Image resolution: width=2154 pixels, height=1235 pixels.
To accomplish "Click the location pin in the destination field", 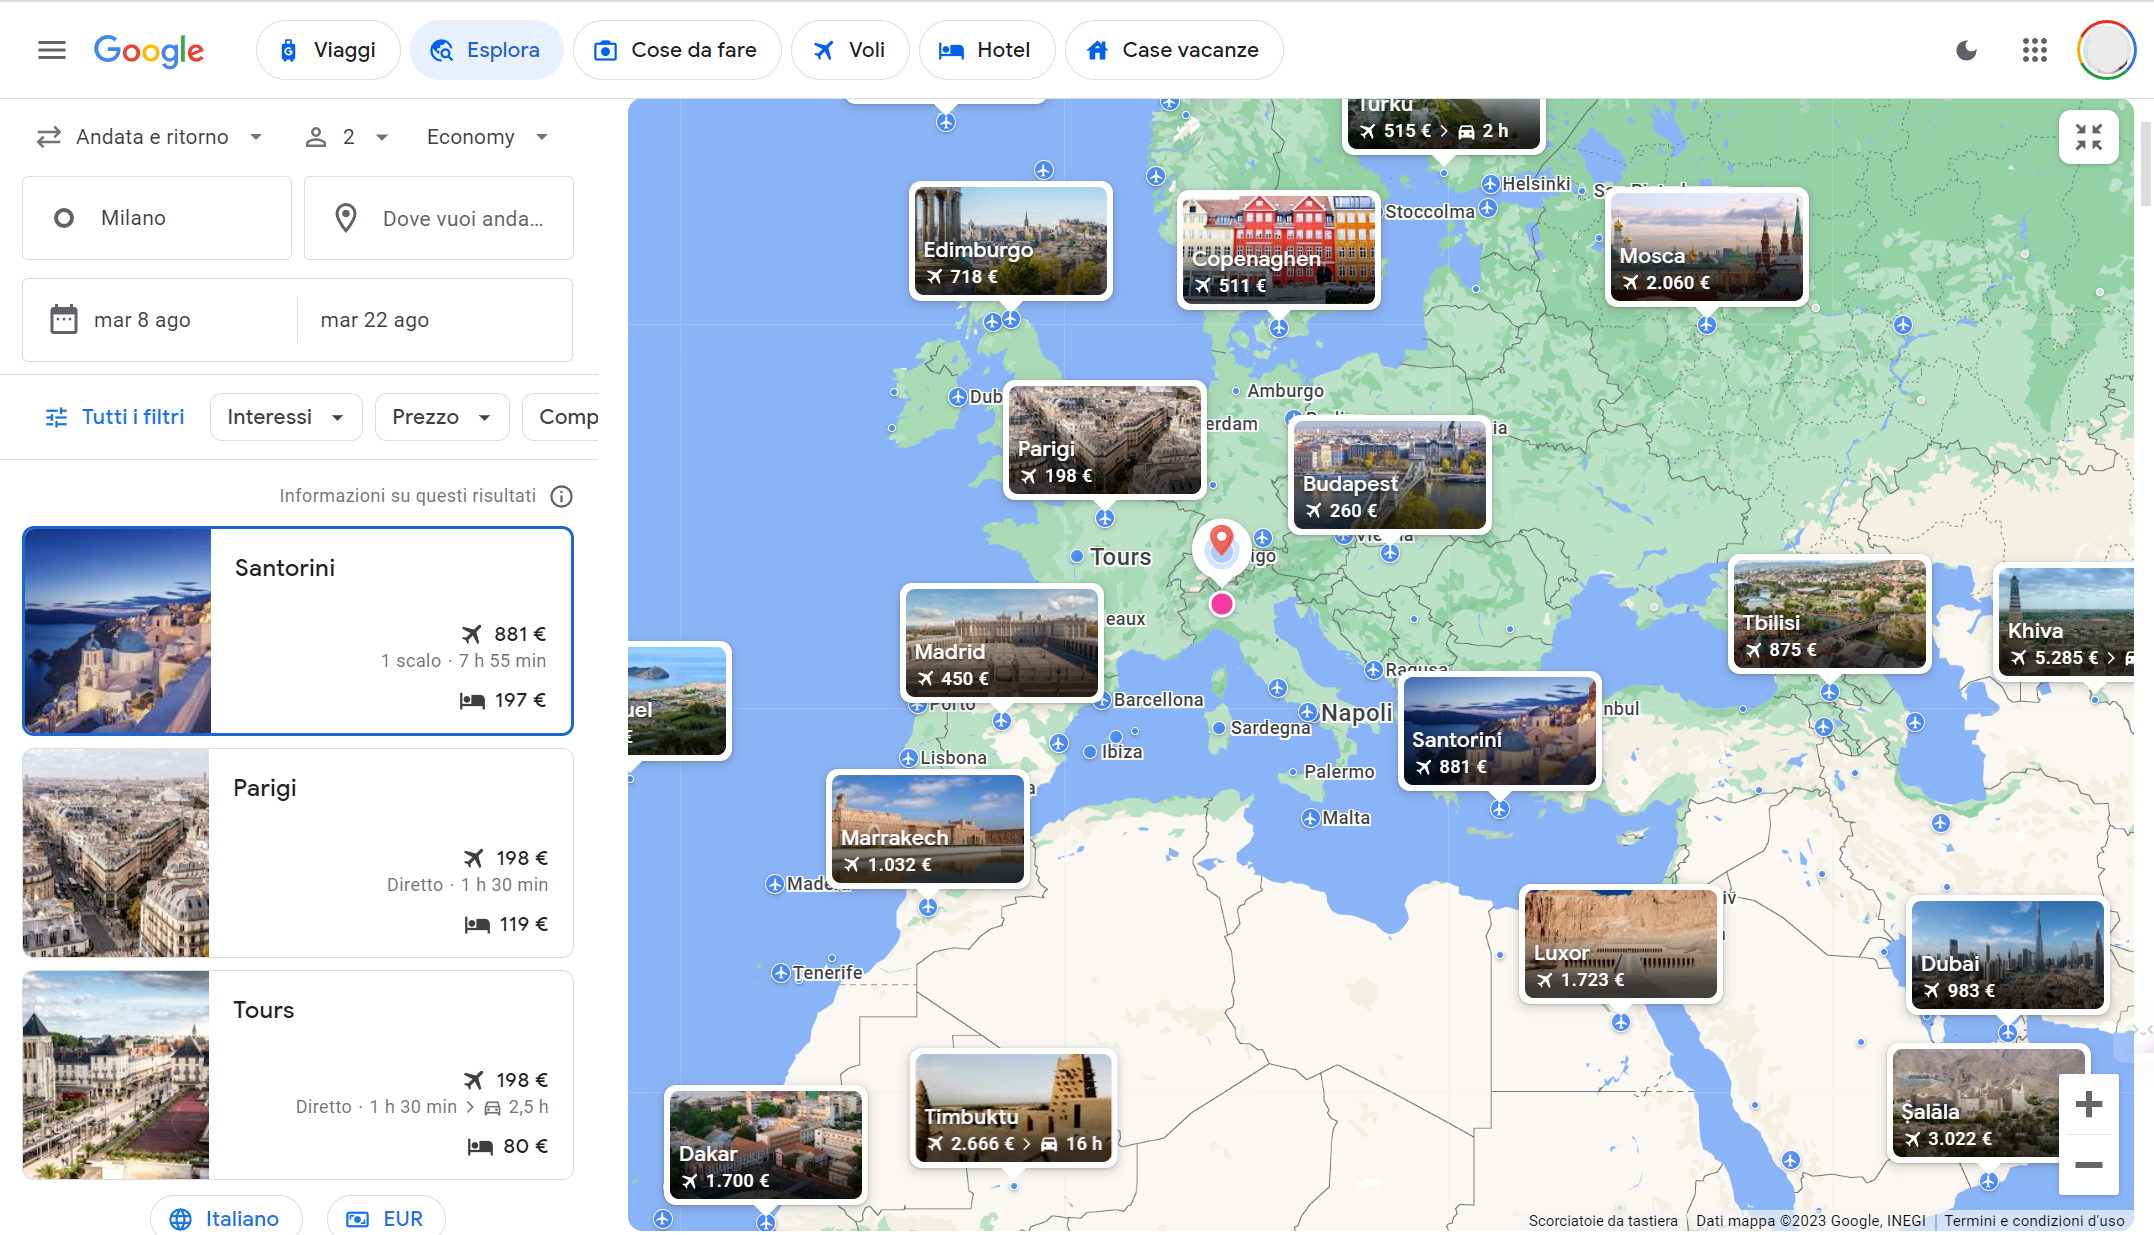I will point(346,218).
